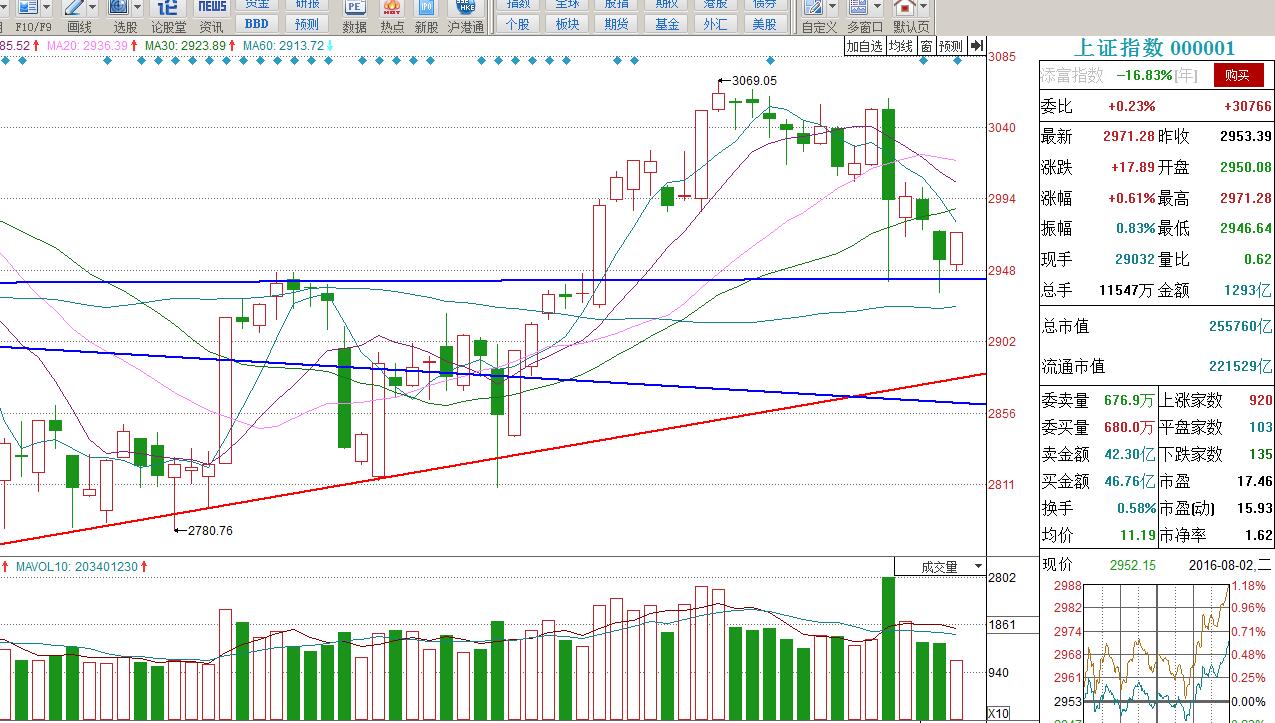Go to the 默认页 home page icon
This screenshot has width=1275, height=723.
click(904, 8)
